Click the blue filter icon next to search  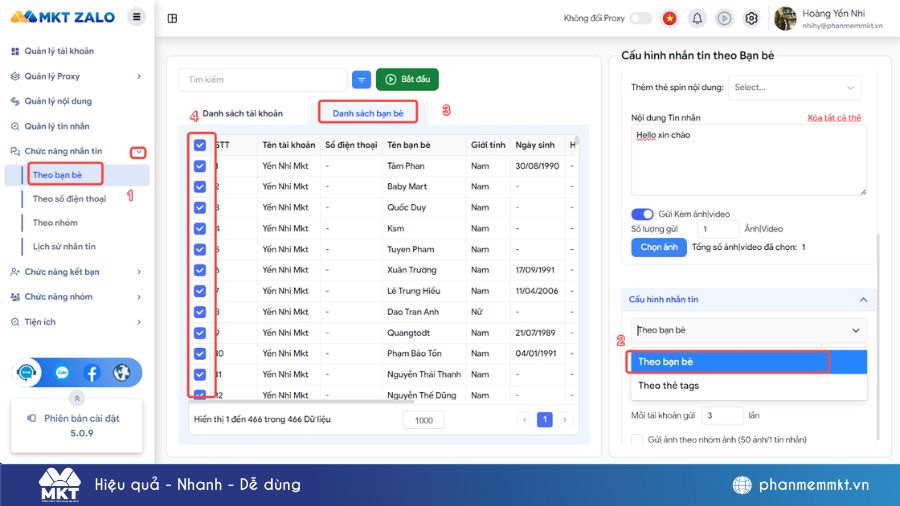click(x=360, y=79)
